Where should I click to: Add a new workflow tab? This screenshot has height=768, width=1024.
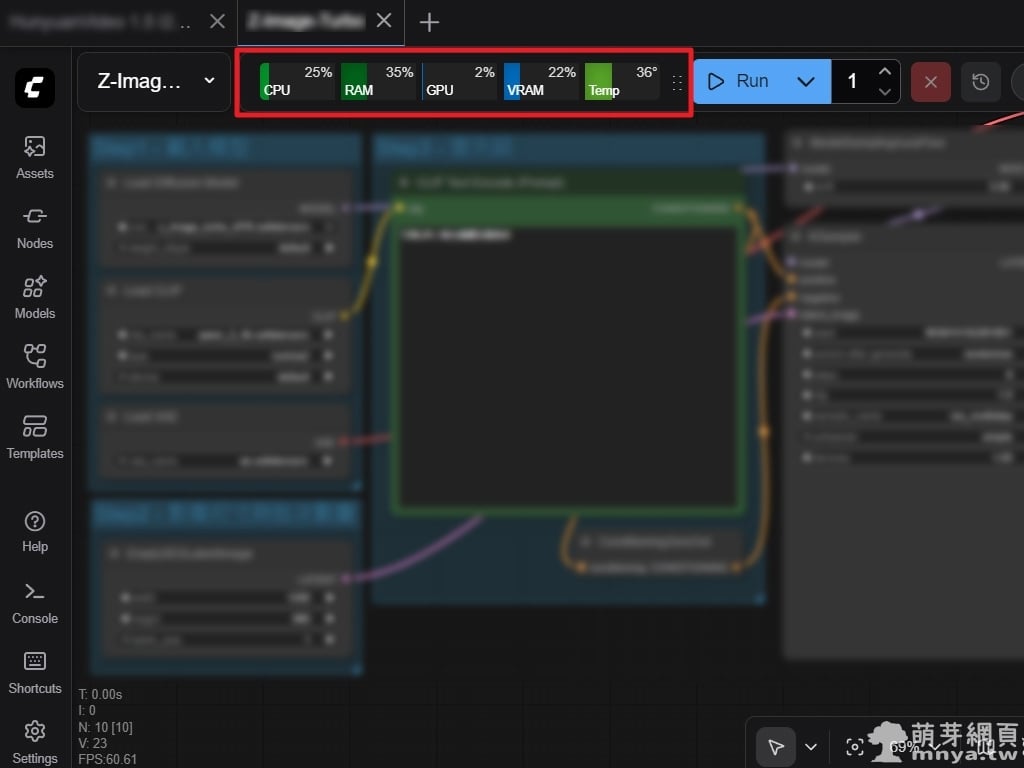point(429,22)
